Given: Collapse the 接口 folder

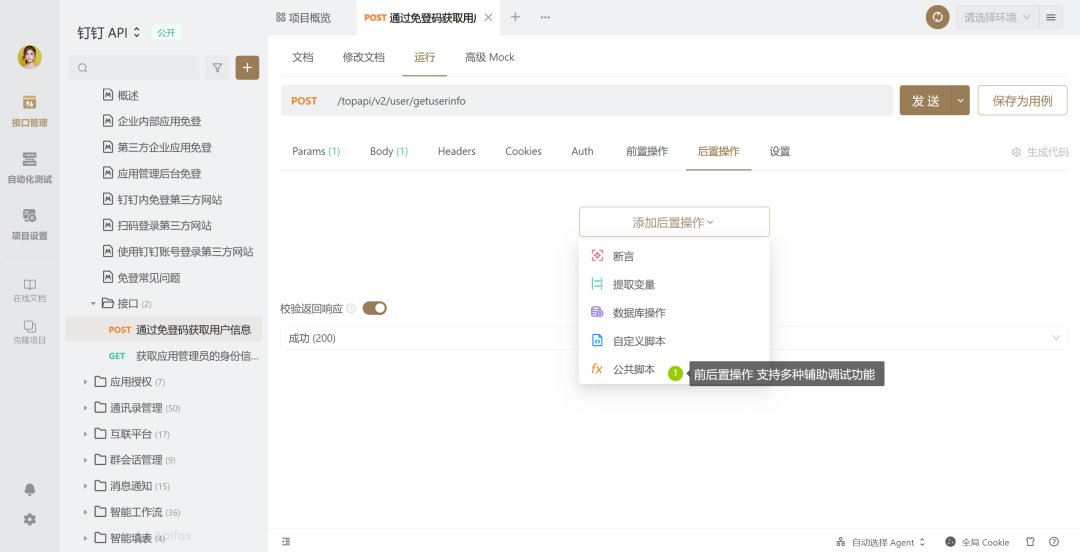Looking at the screenshot, I should 93,303.
